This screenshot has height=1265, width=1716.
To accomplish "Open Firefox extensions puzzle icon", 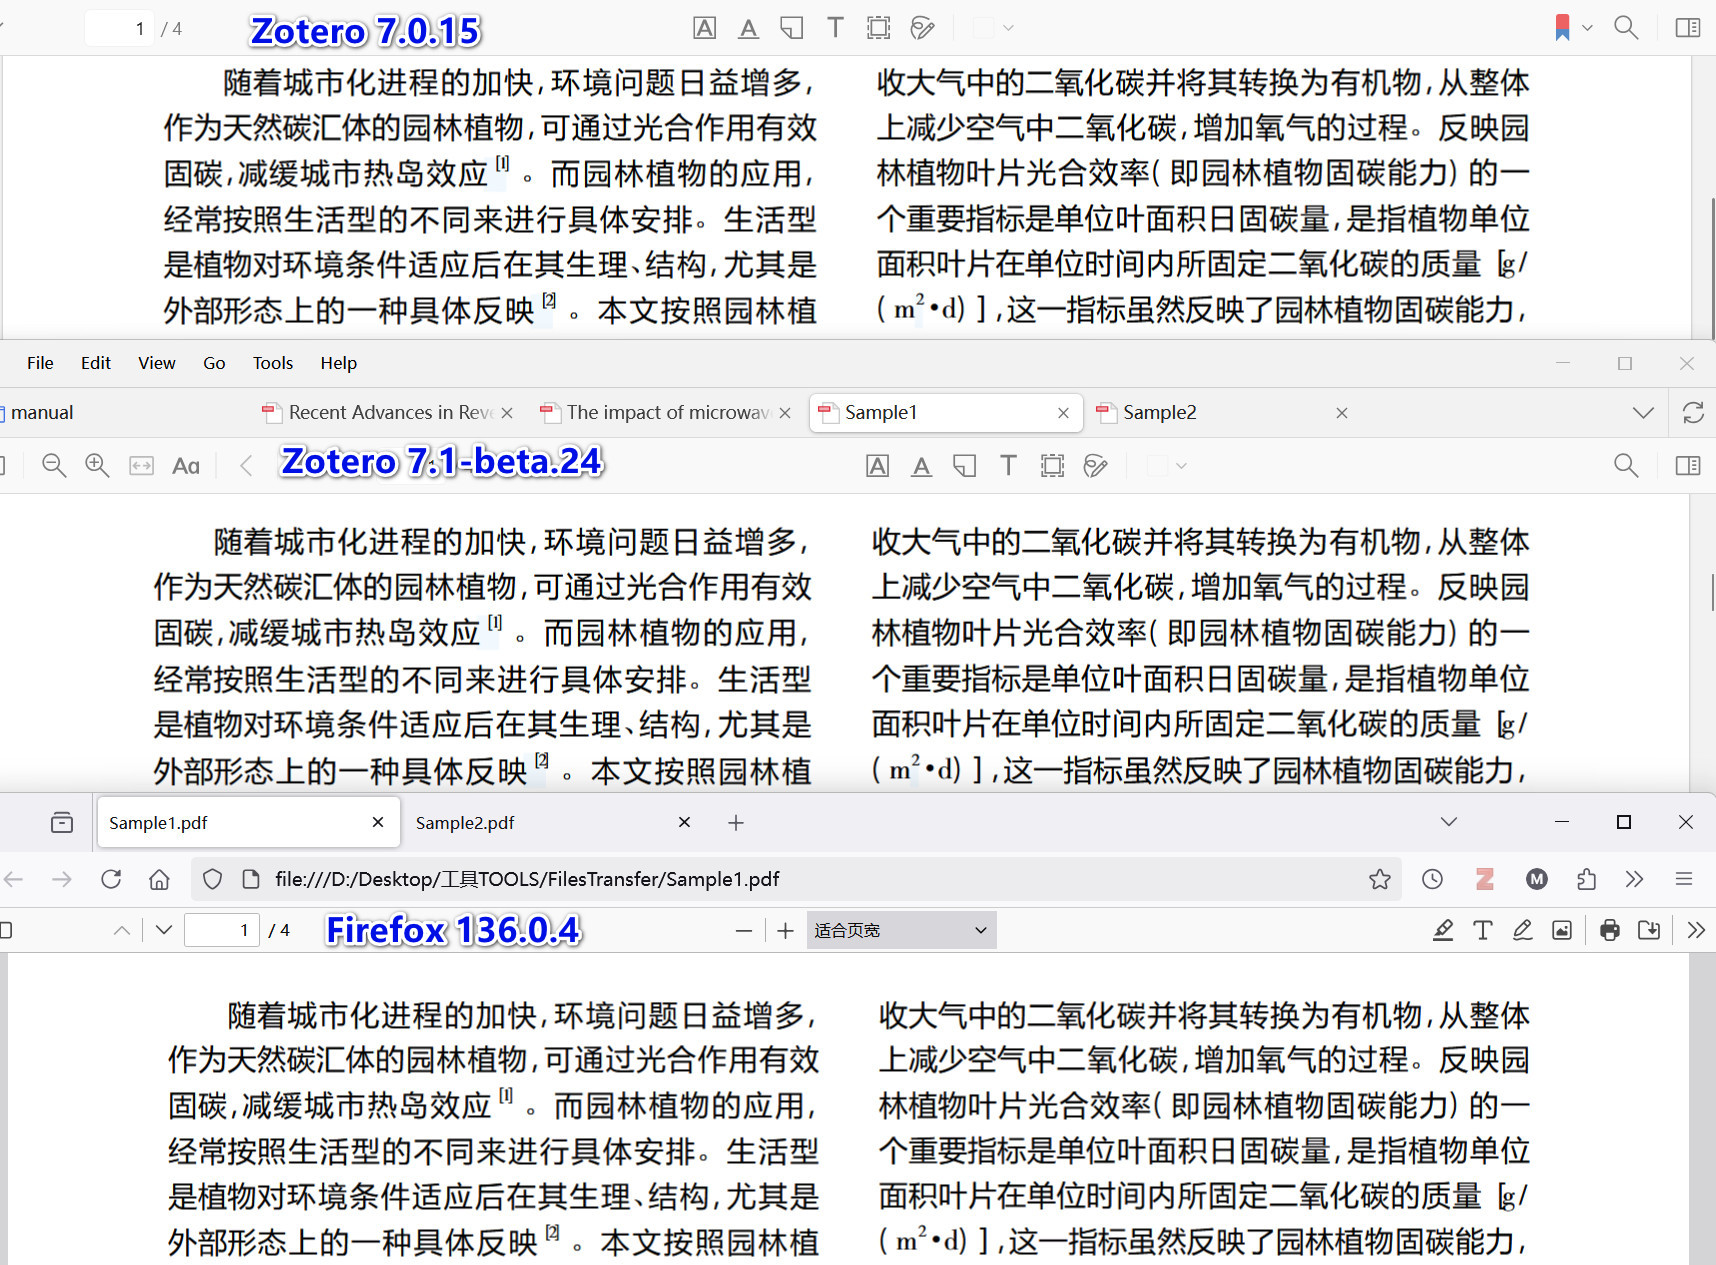I will click(x=1586, y=879).
